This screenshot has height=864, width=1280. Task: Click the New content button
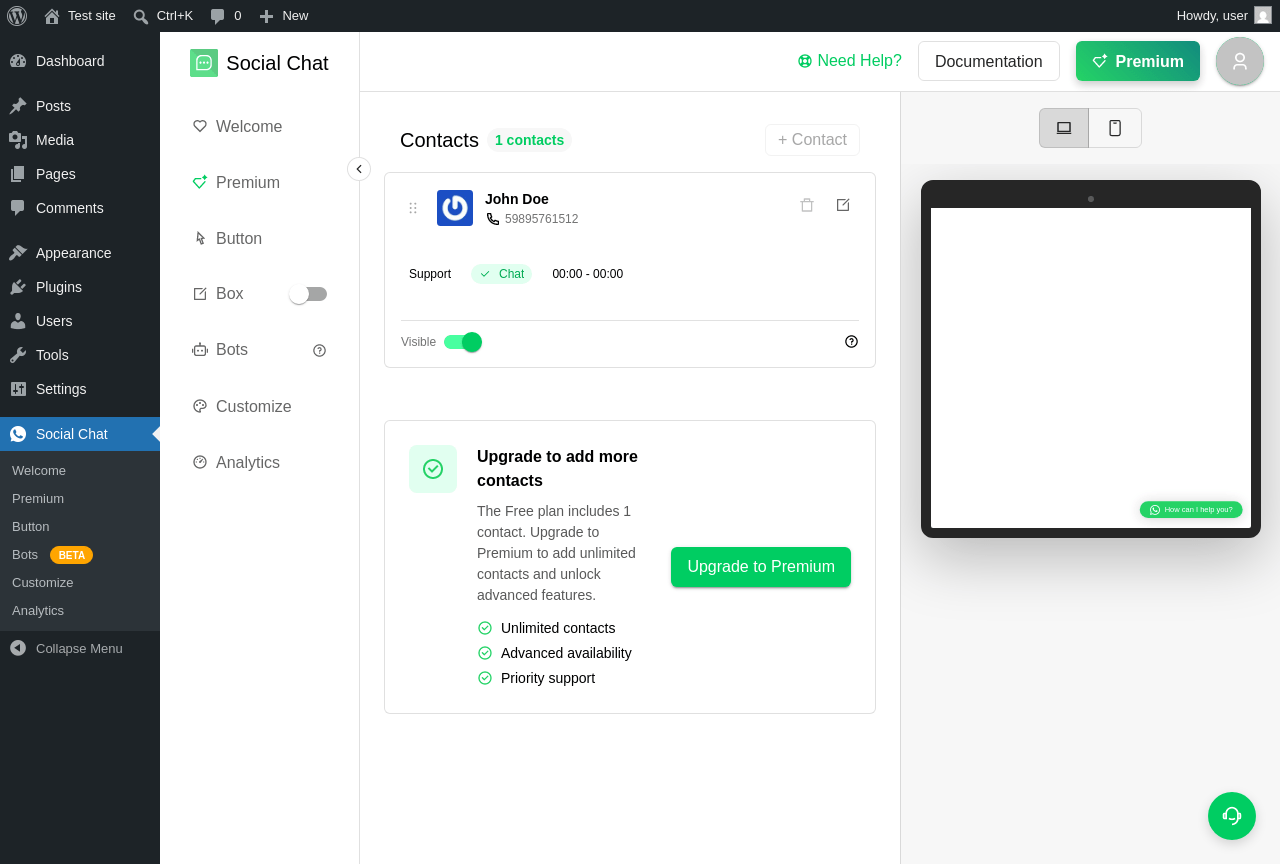click(x=284, y=16)
